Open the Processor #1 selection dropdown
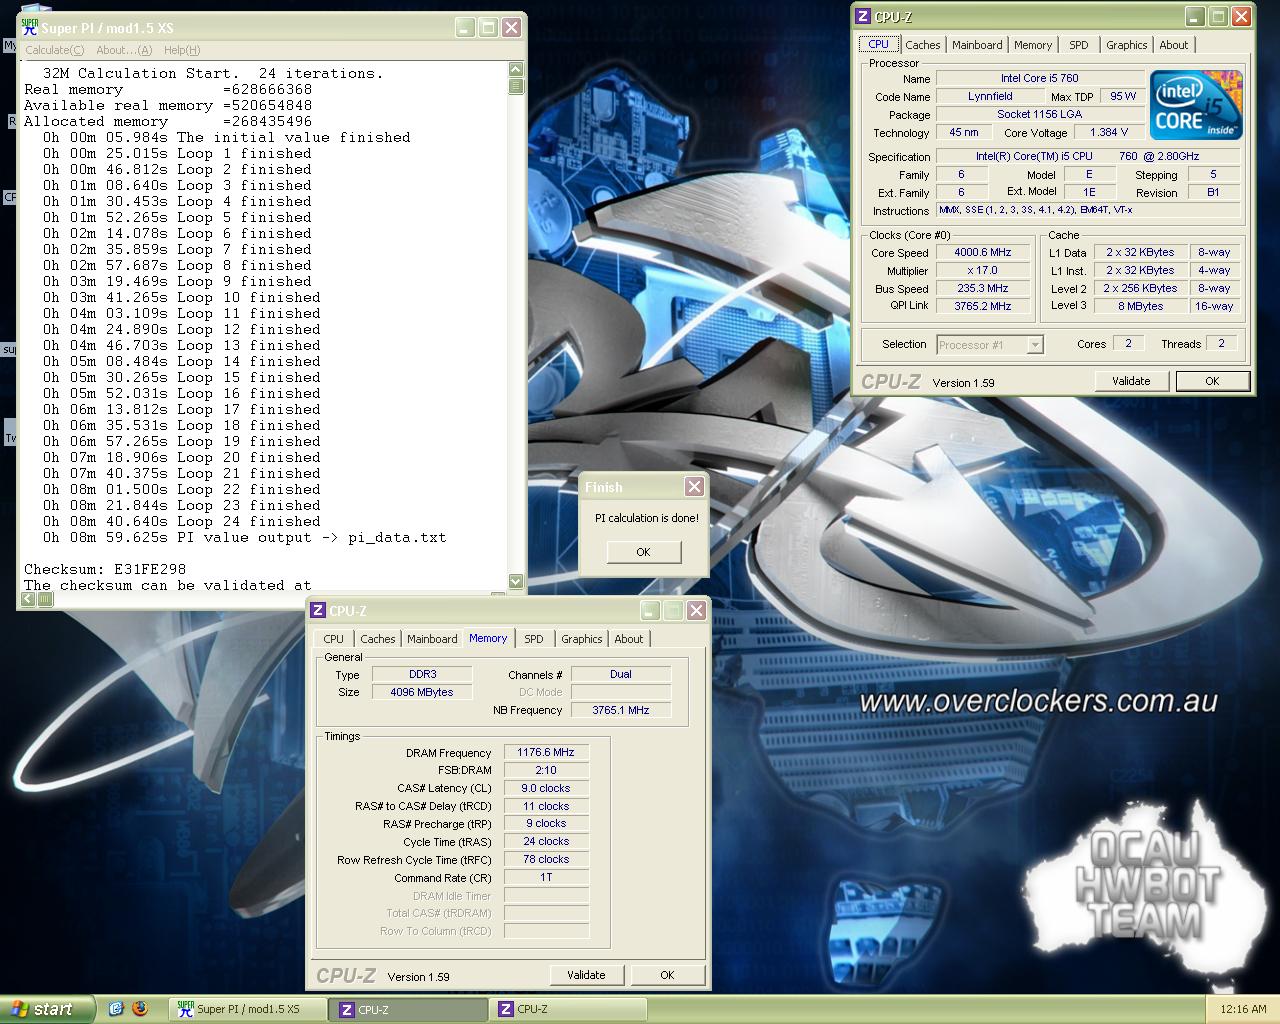This screenshot has width=1280, height=1024. 1035,345
